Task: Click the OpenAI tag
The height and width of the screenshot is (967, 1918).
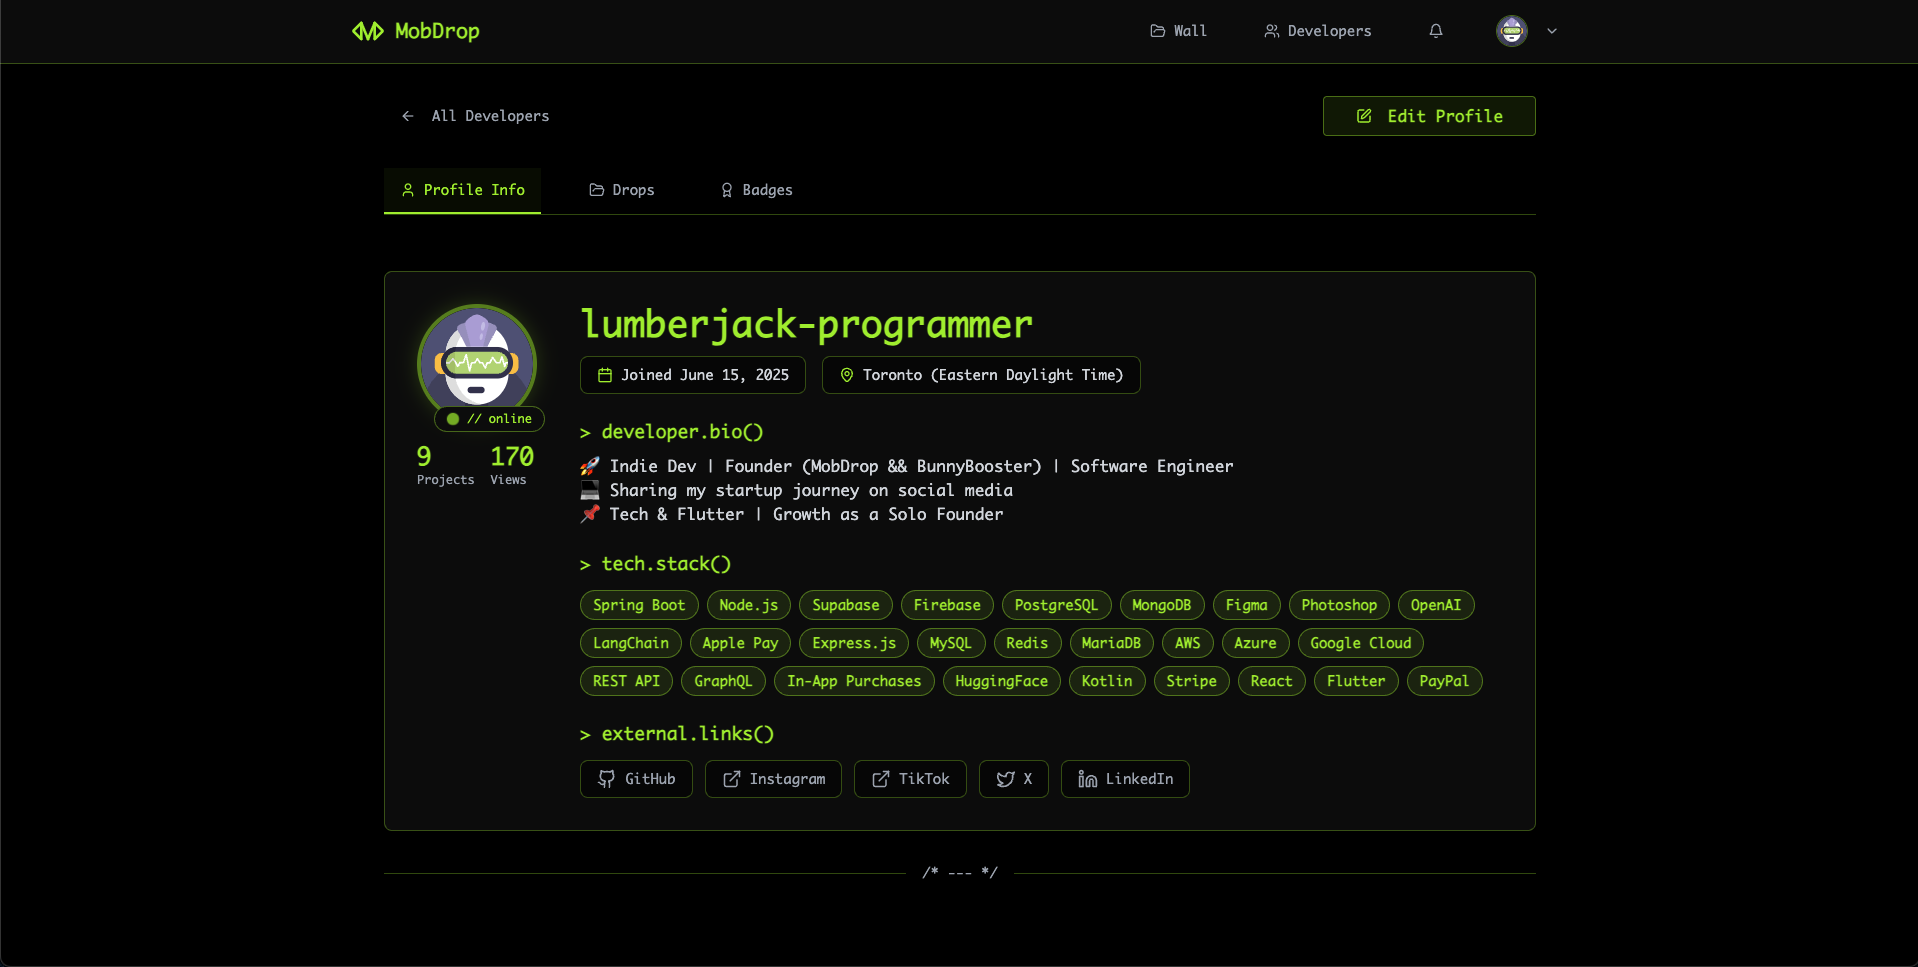Action: pos(1436,605)
